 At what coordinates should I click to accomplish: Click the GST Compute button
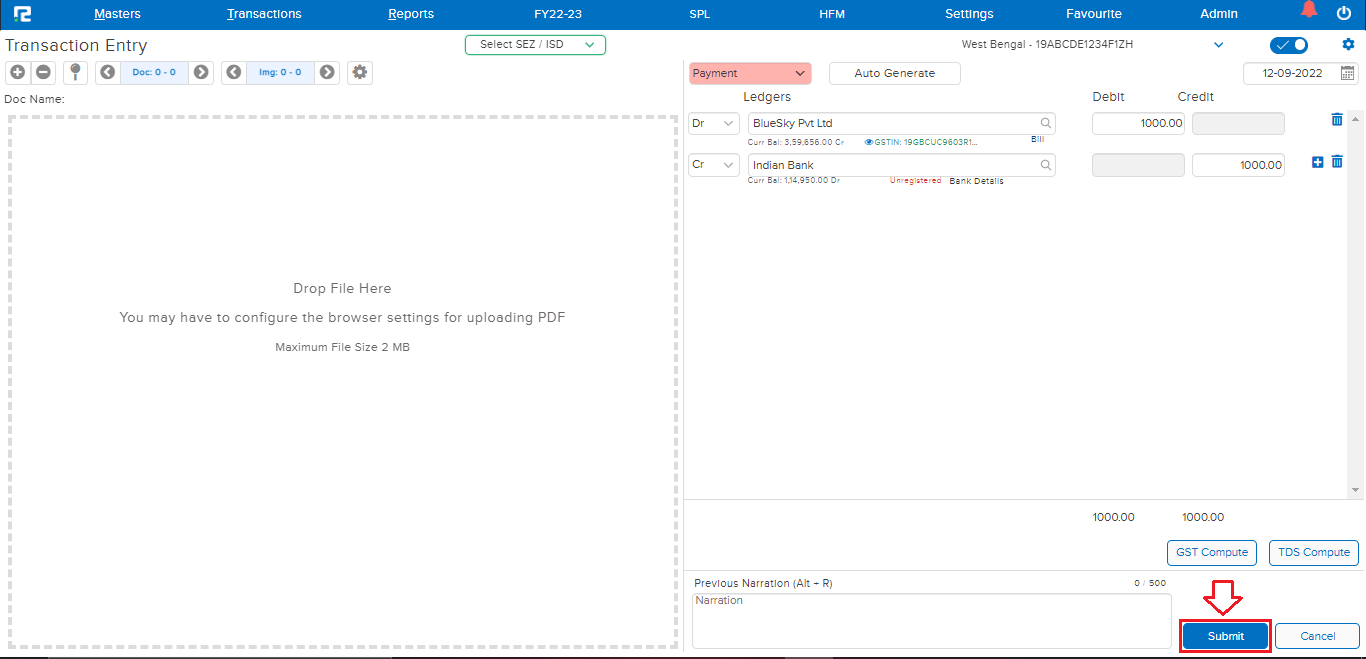(x=1211, y=552)
